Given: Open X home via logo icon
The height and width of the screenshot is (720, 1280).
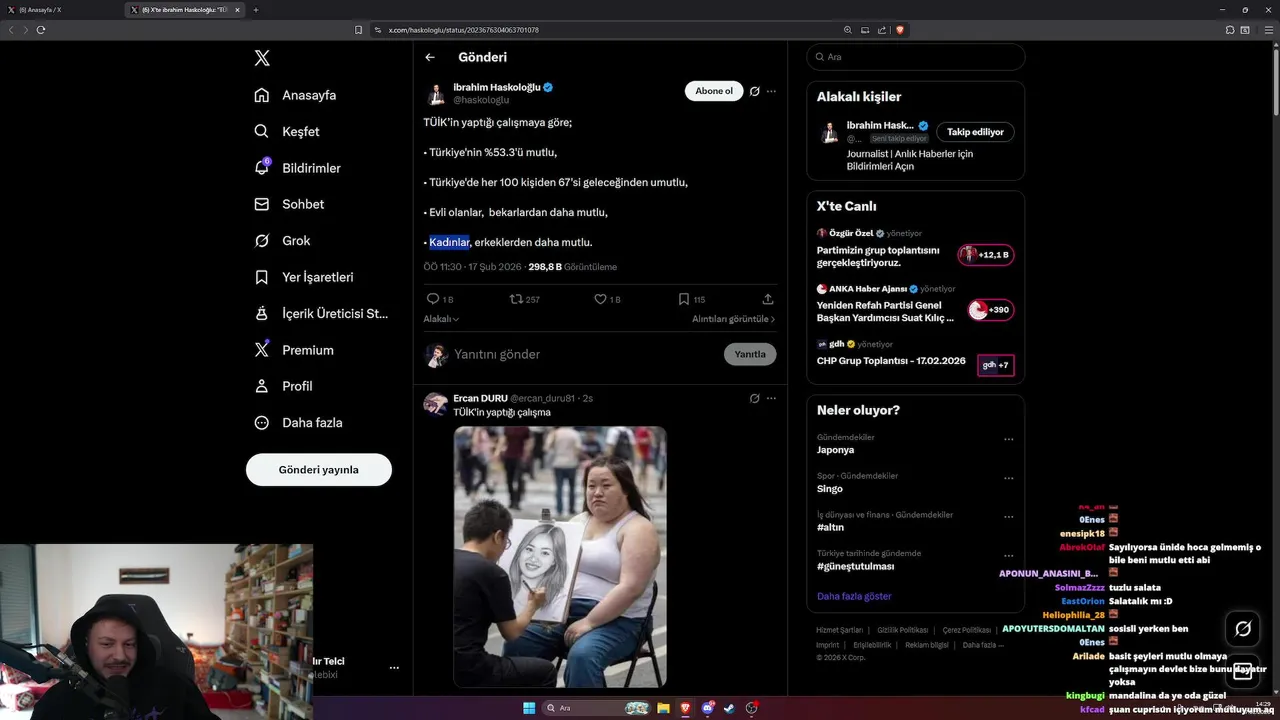Looking at the screenshot, I should coord(262,58).
